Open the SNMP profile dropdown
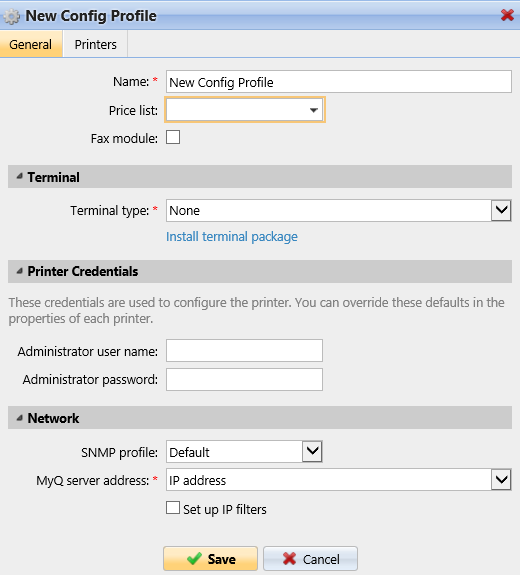520x575 pixels. tap(244, 451)
